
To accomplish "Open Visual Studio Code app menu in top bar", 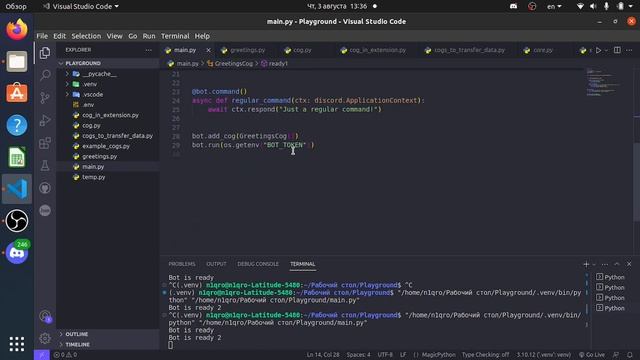I will click(x=81, y=7).
